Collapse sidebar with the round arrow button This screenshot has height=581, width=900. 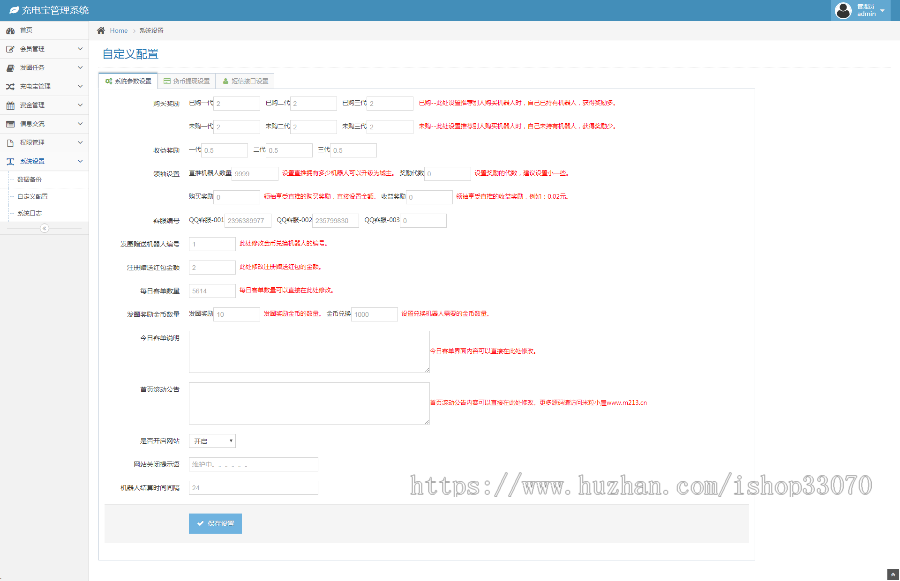(x=44, y=228)
